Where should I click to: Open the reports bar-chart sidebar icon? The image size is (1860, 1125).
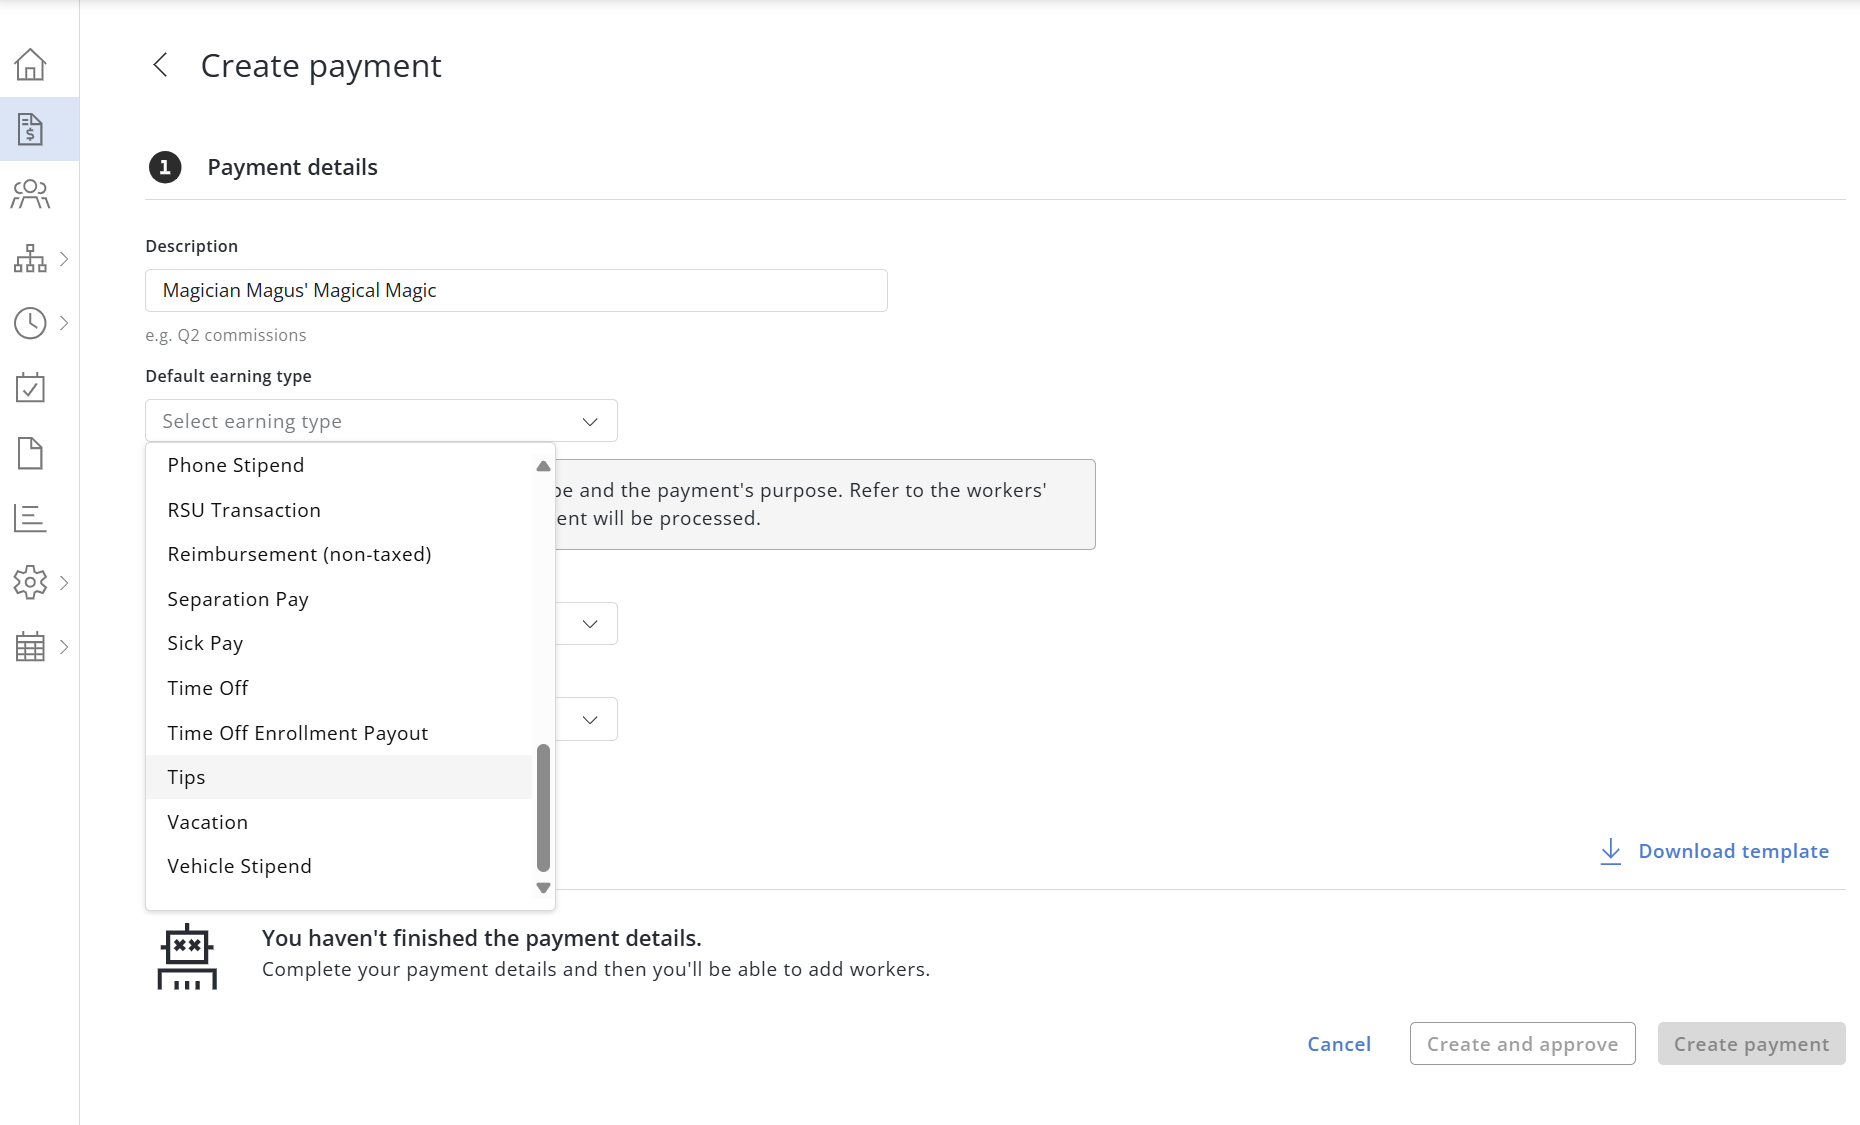(x=30, y=518)
